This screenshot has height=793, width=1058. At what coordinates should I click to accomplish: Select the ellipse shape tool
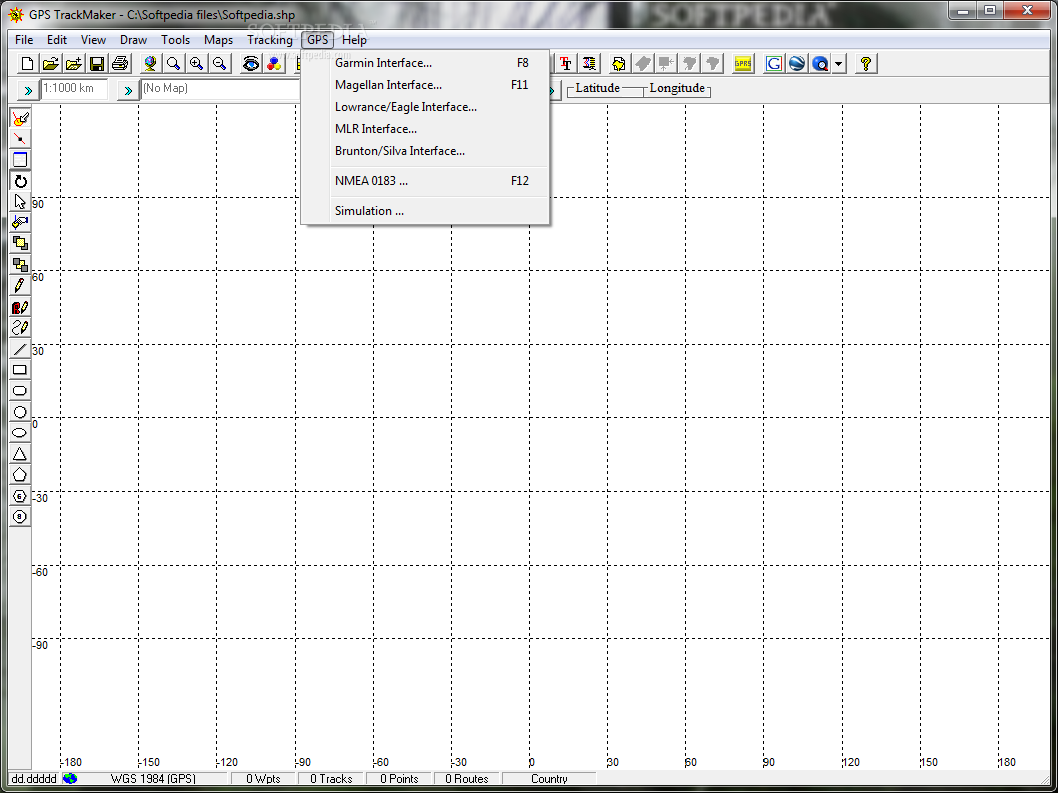click(20, 433)
